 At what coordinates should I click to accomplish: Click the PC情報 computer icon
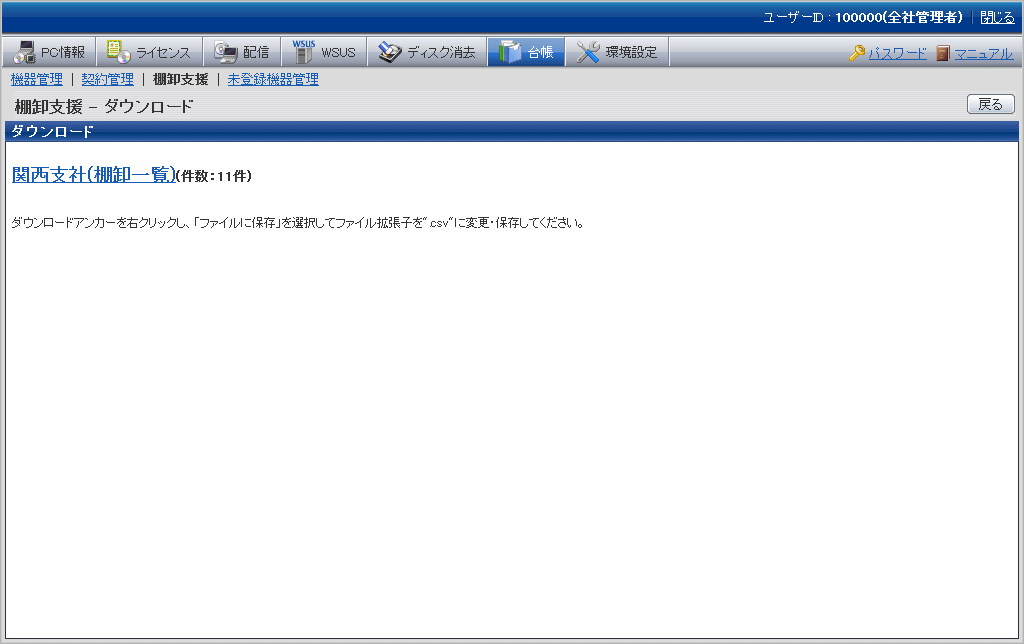tap(25, 53)
